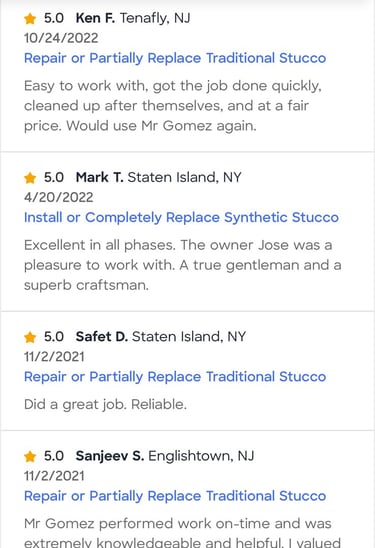Click the star icon beside Ken F.
The width and height of the screenshot is (375, 548).
(30, 19)
